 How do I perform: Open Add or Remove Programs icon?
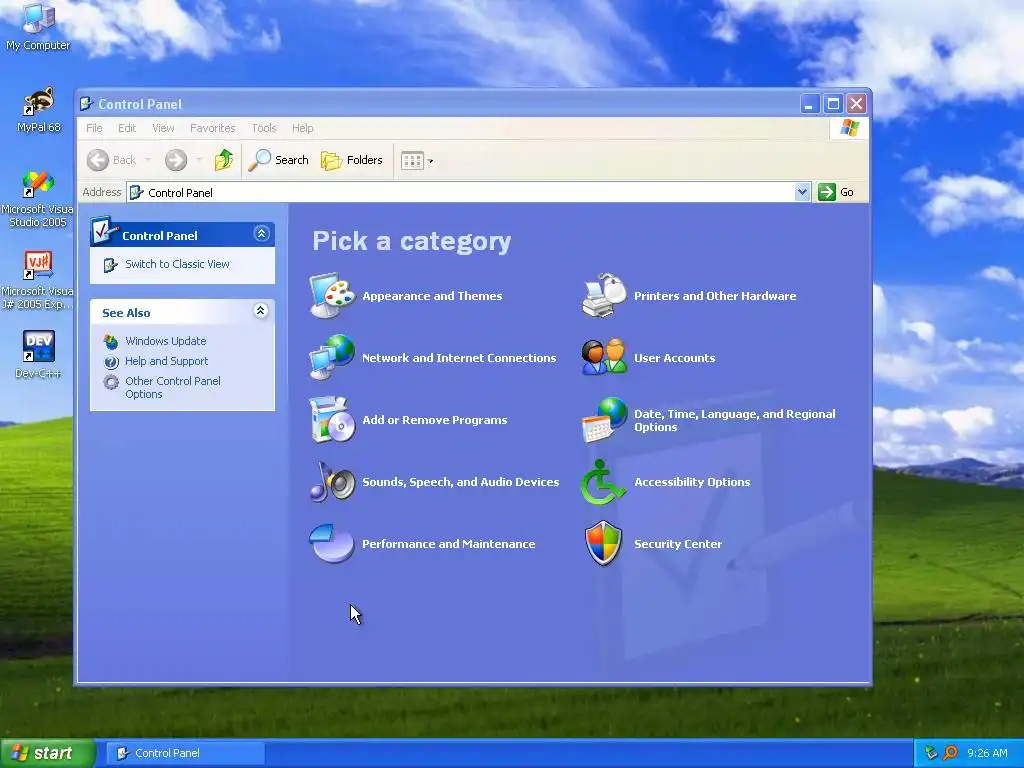point(332,419)
